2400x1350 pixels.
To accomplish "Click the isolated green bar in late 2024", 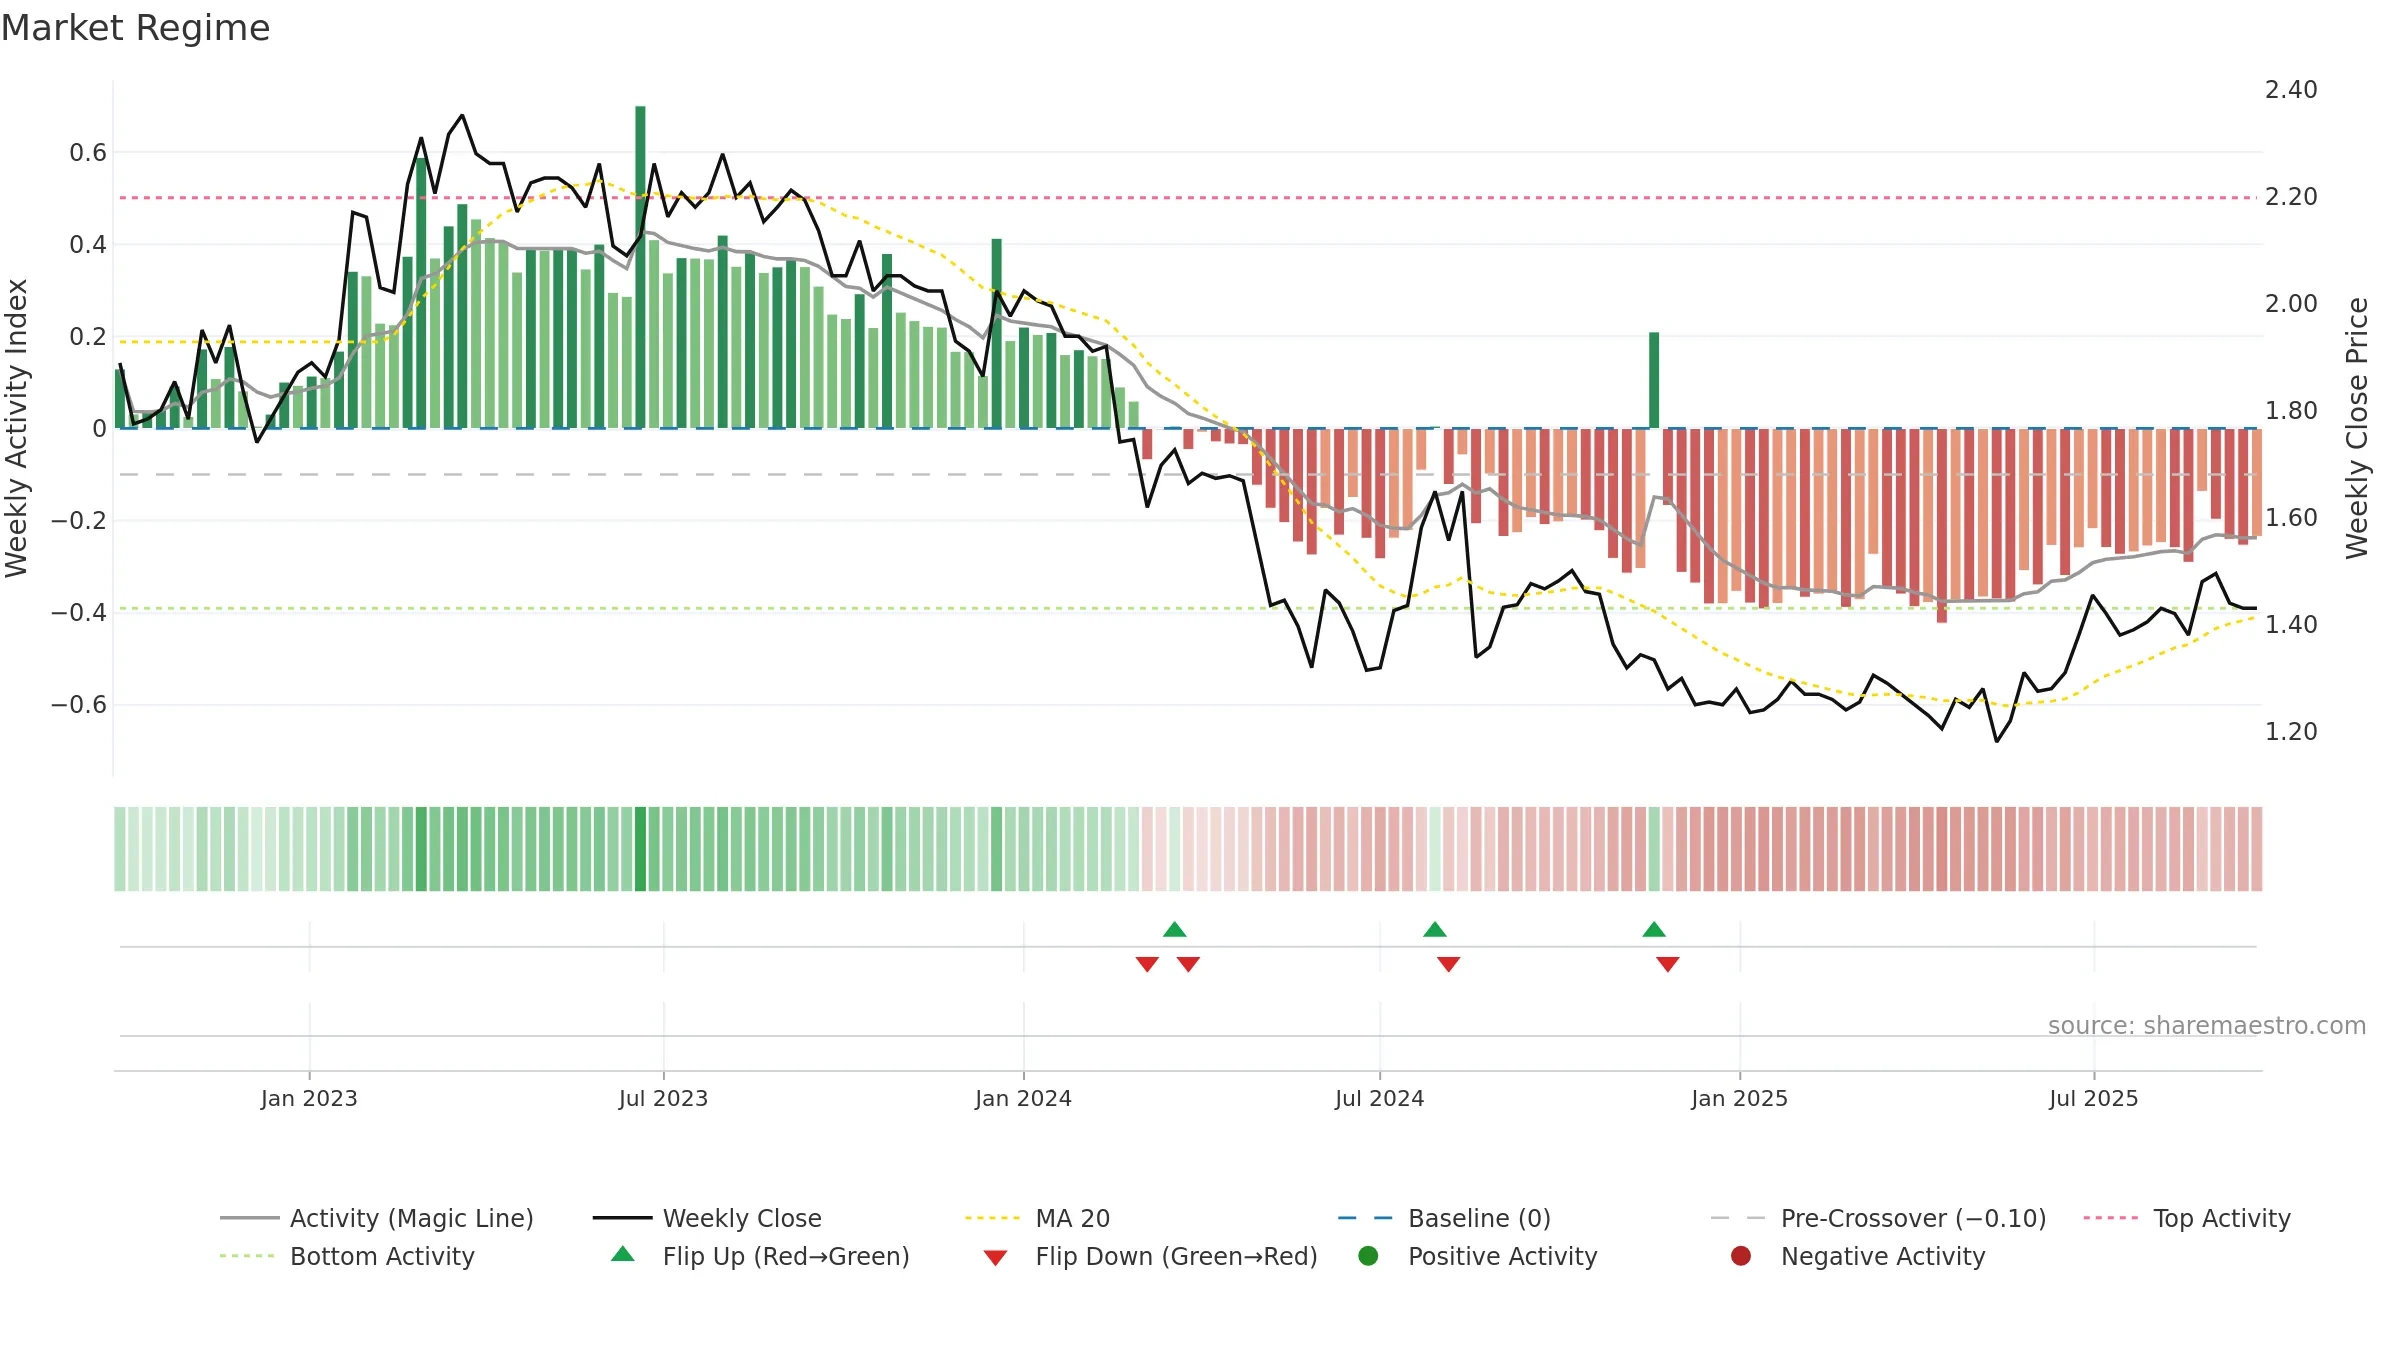I will tap(1654, 380).
